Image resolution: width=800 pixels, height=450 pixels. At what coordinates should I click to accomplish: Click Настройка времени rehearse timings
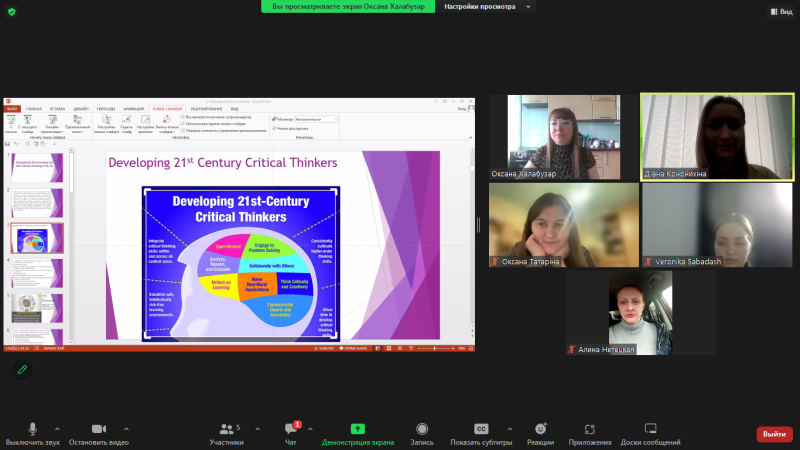click(x=145, y=124)
